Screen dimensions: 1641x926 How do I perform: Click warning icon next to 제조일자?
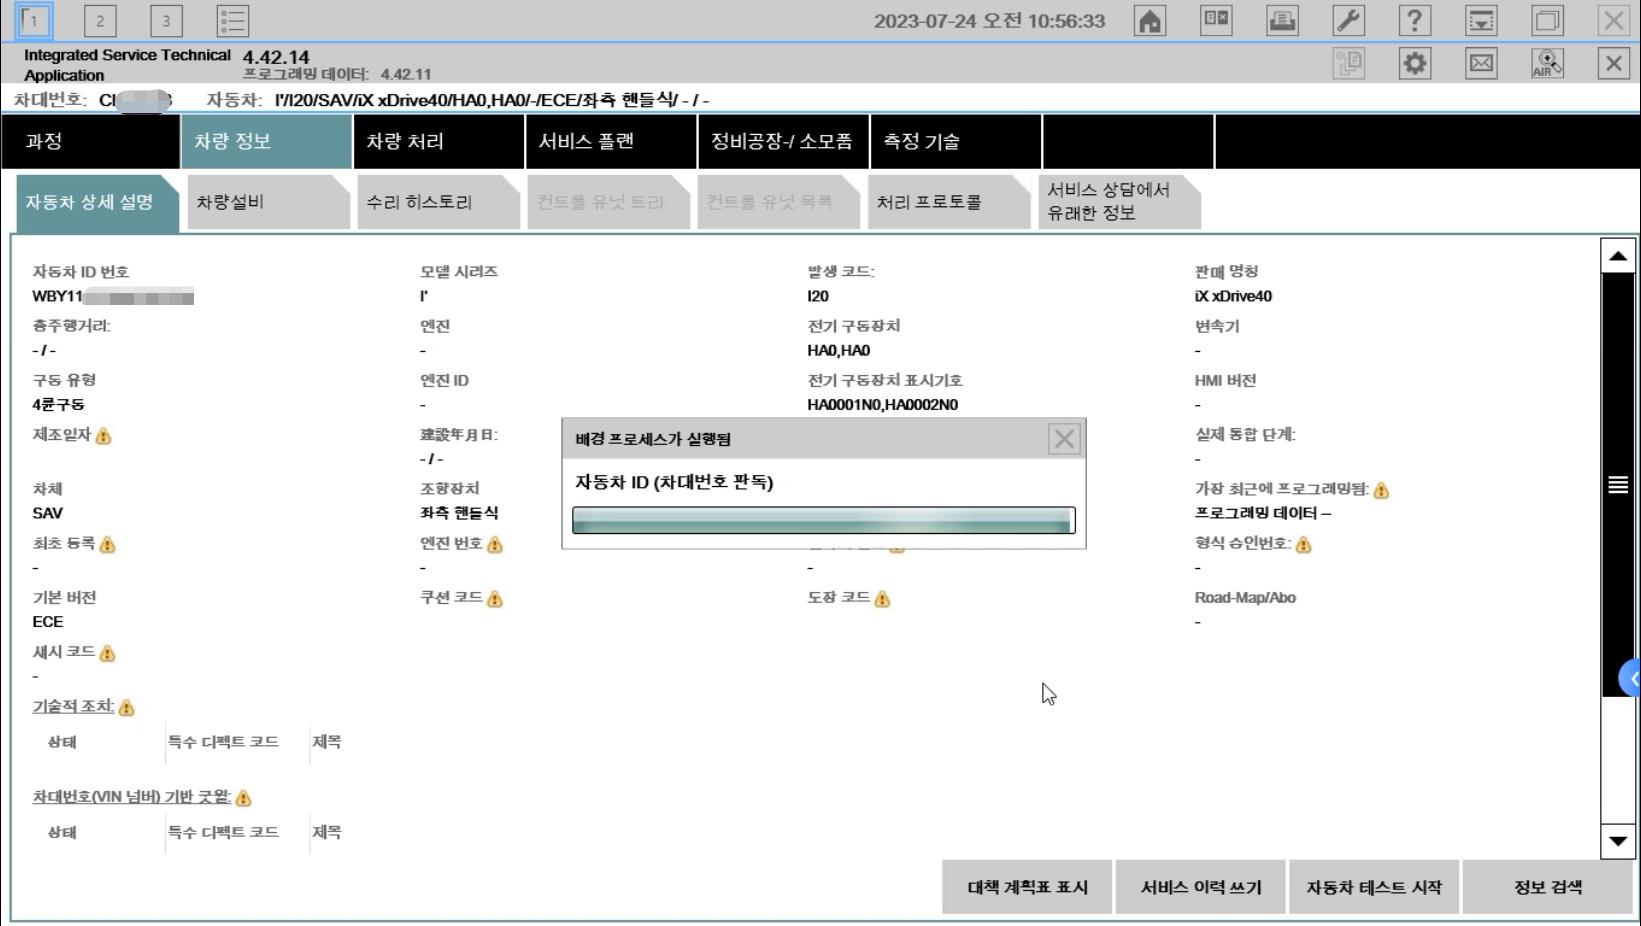click(x=103, y=436)
